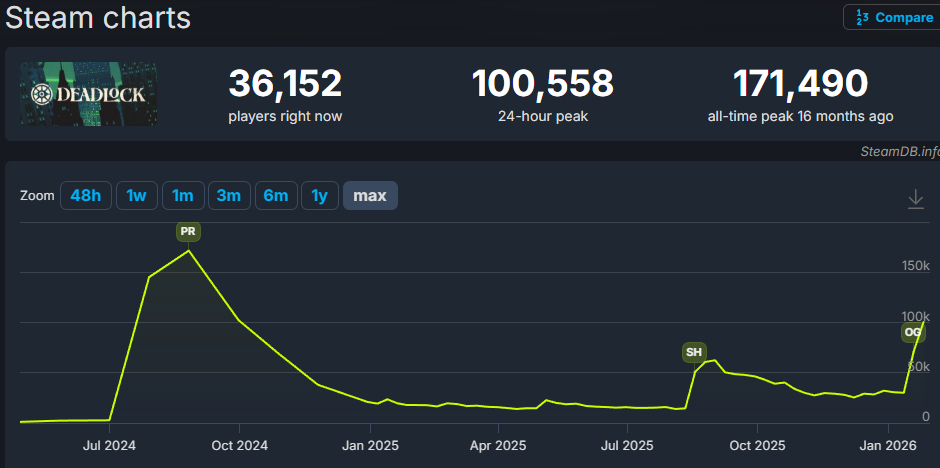Click the SH event marker badge

tap(694, 352)
